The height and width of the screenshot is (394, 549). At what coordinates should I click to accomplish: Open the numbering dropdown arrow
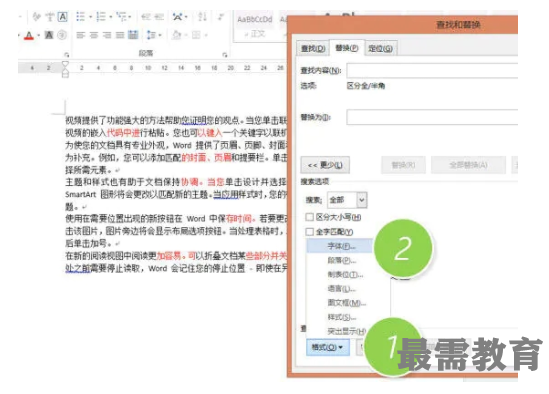tap(110, 16)
